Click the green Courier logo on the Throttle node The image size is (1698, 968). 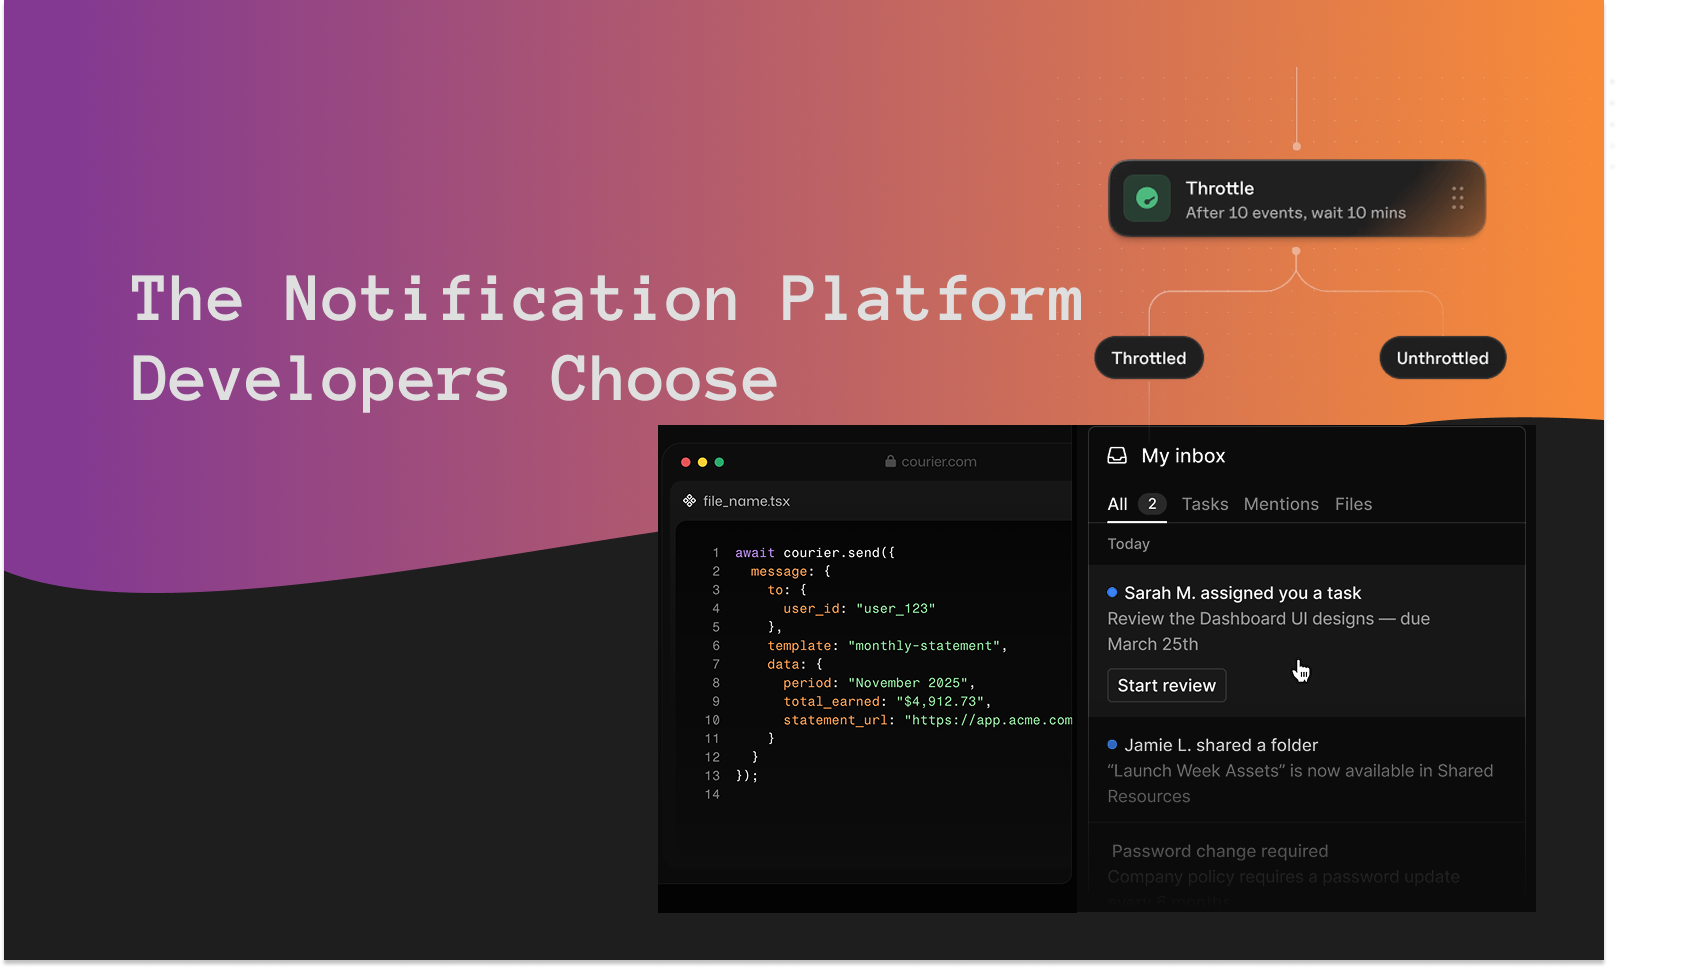point(1147,198)
